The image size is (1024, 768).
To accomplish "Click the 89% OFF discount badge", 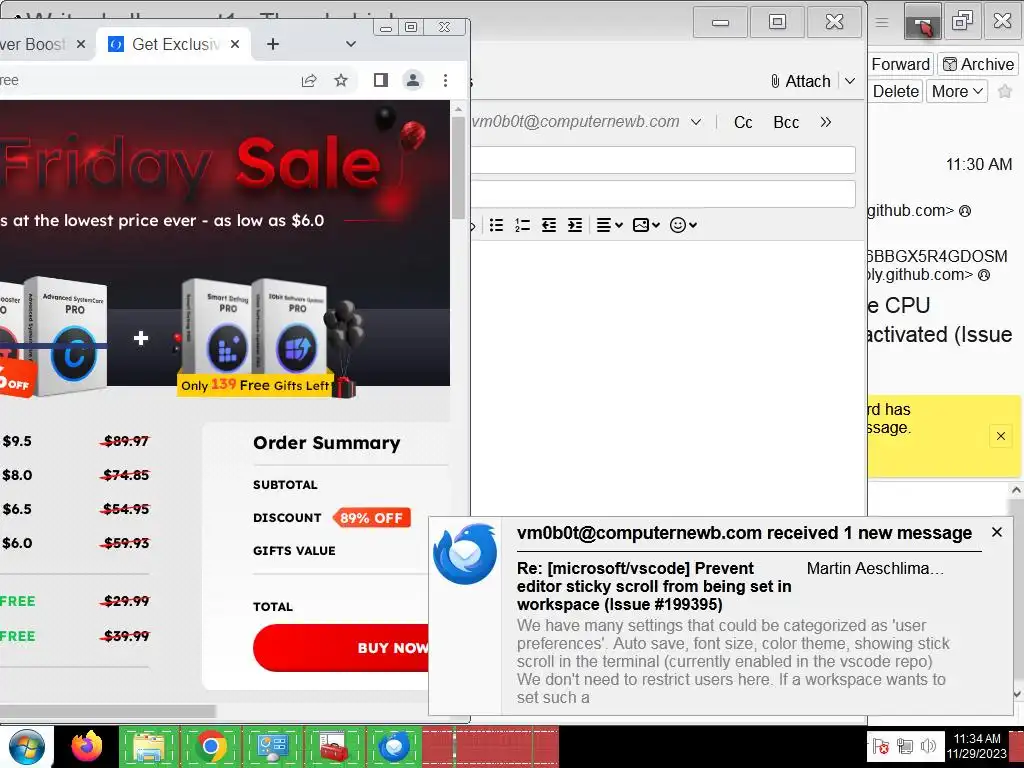I will 371,518.
